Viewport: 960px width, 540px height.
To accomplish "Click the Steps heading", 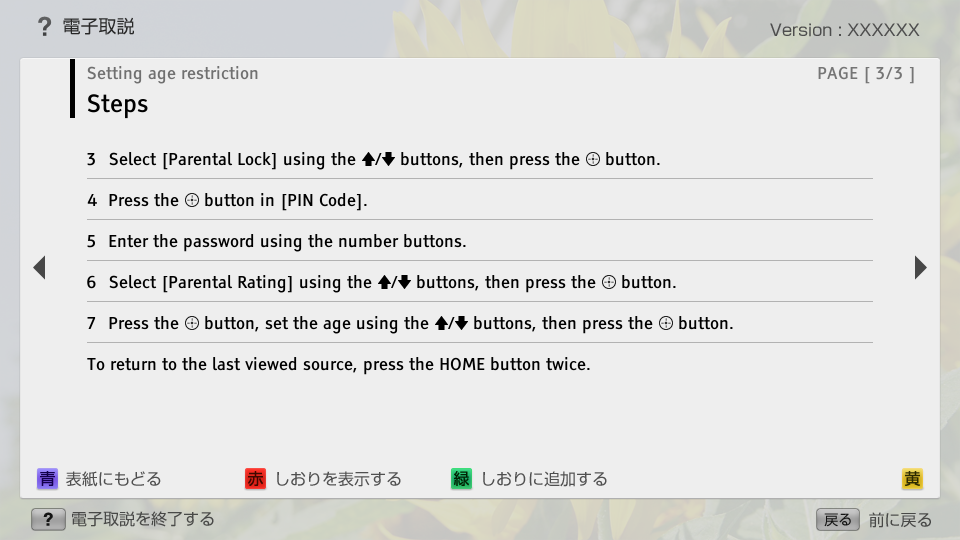I will point(117,104).
